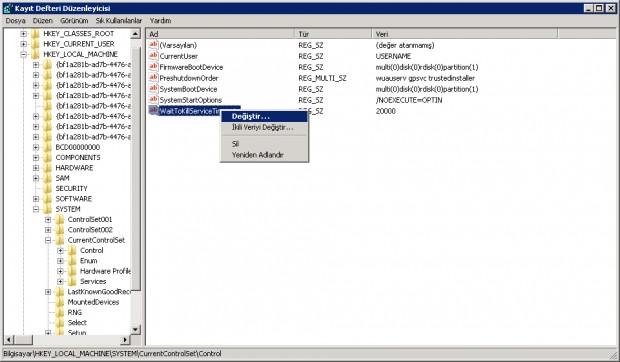
Task: Select the HKEY_CURRENT_USER folder icon
Action: click(35, 44)
